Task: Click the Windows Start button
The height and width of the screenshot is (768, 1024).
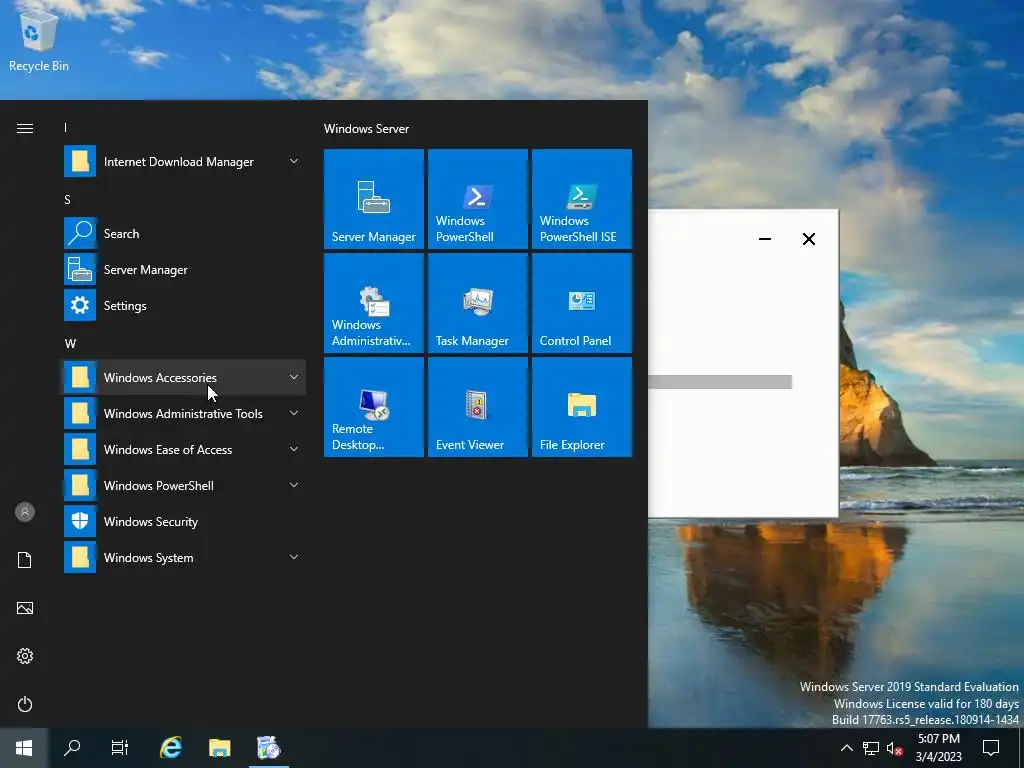Action: (24, 748)
